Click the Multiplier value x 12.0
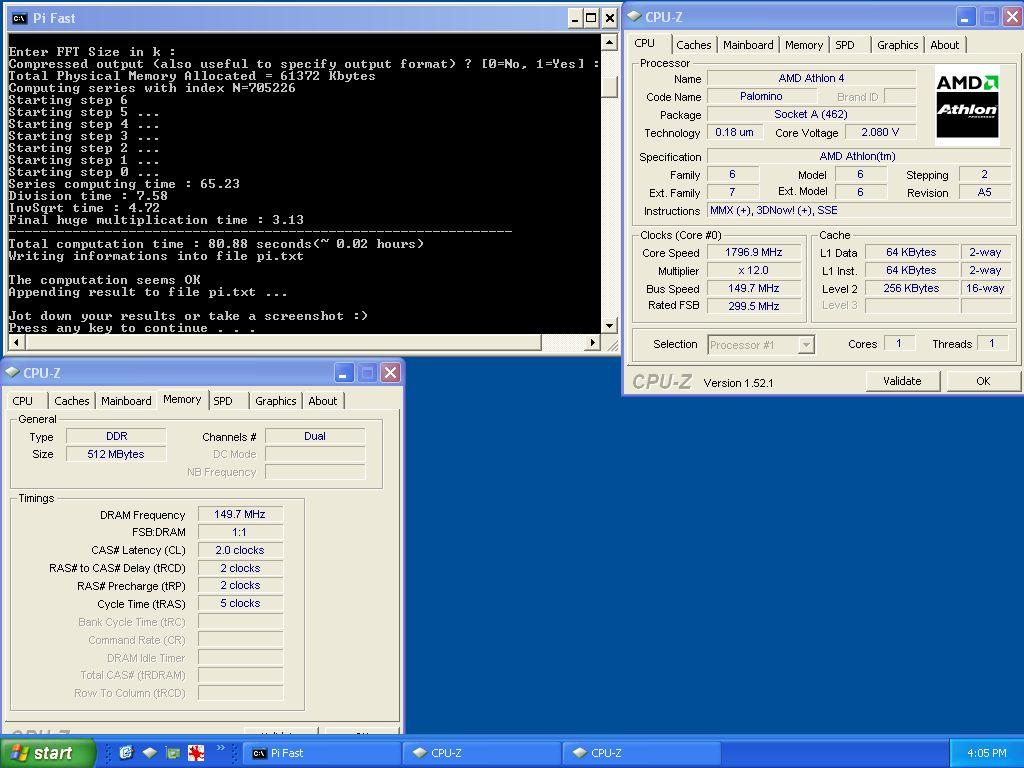Image resolution: width=1024 pixels, height=768 pixels. click(x=754, y=270)
